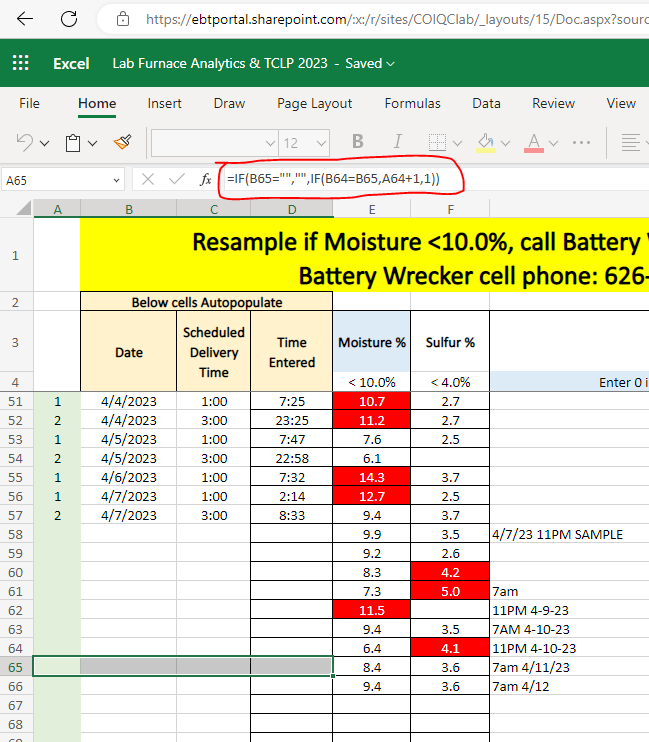Click the Excel app name
649x742 pixels.
[71, 63]
